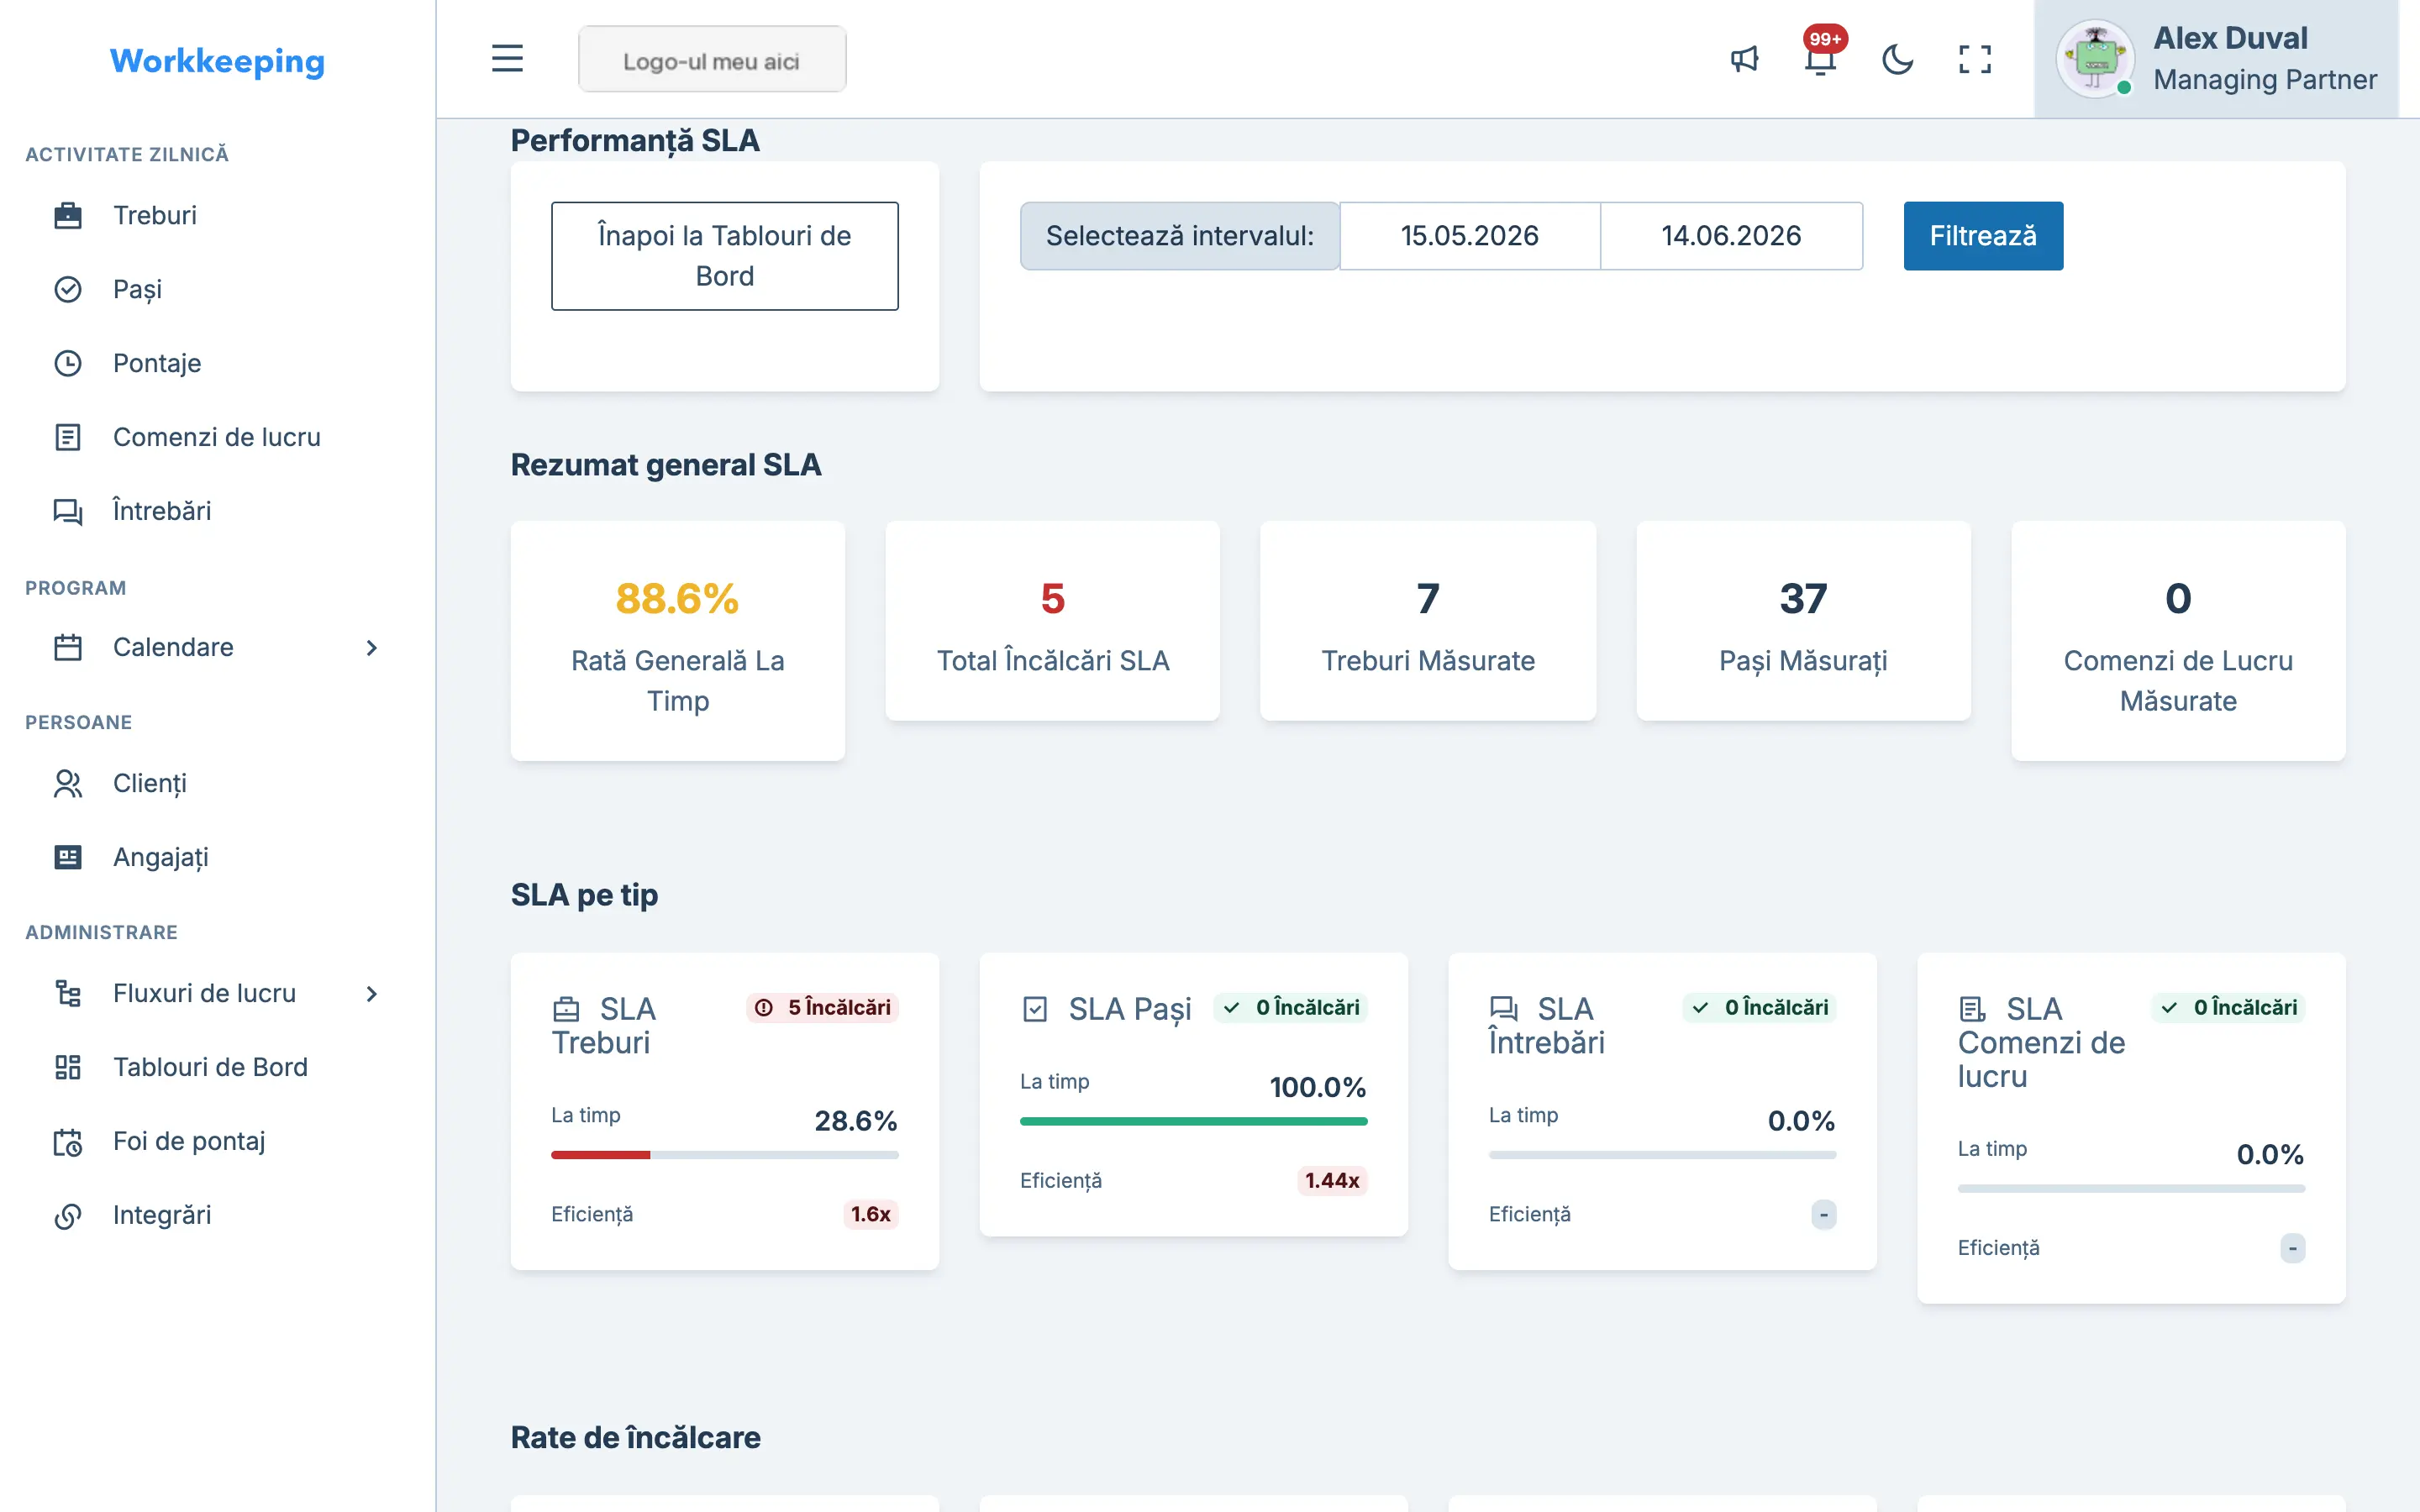The image size is (2420, 1512).
Task: Click the end date 14.06.2026 field
Action: (x=1731, y=236)
